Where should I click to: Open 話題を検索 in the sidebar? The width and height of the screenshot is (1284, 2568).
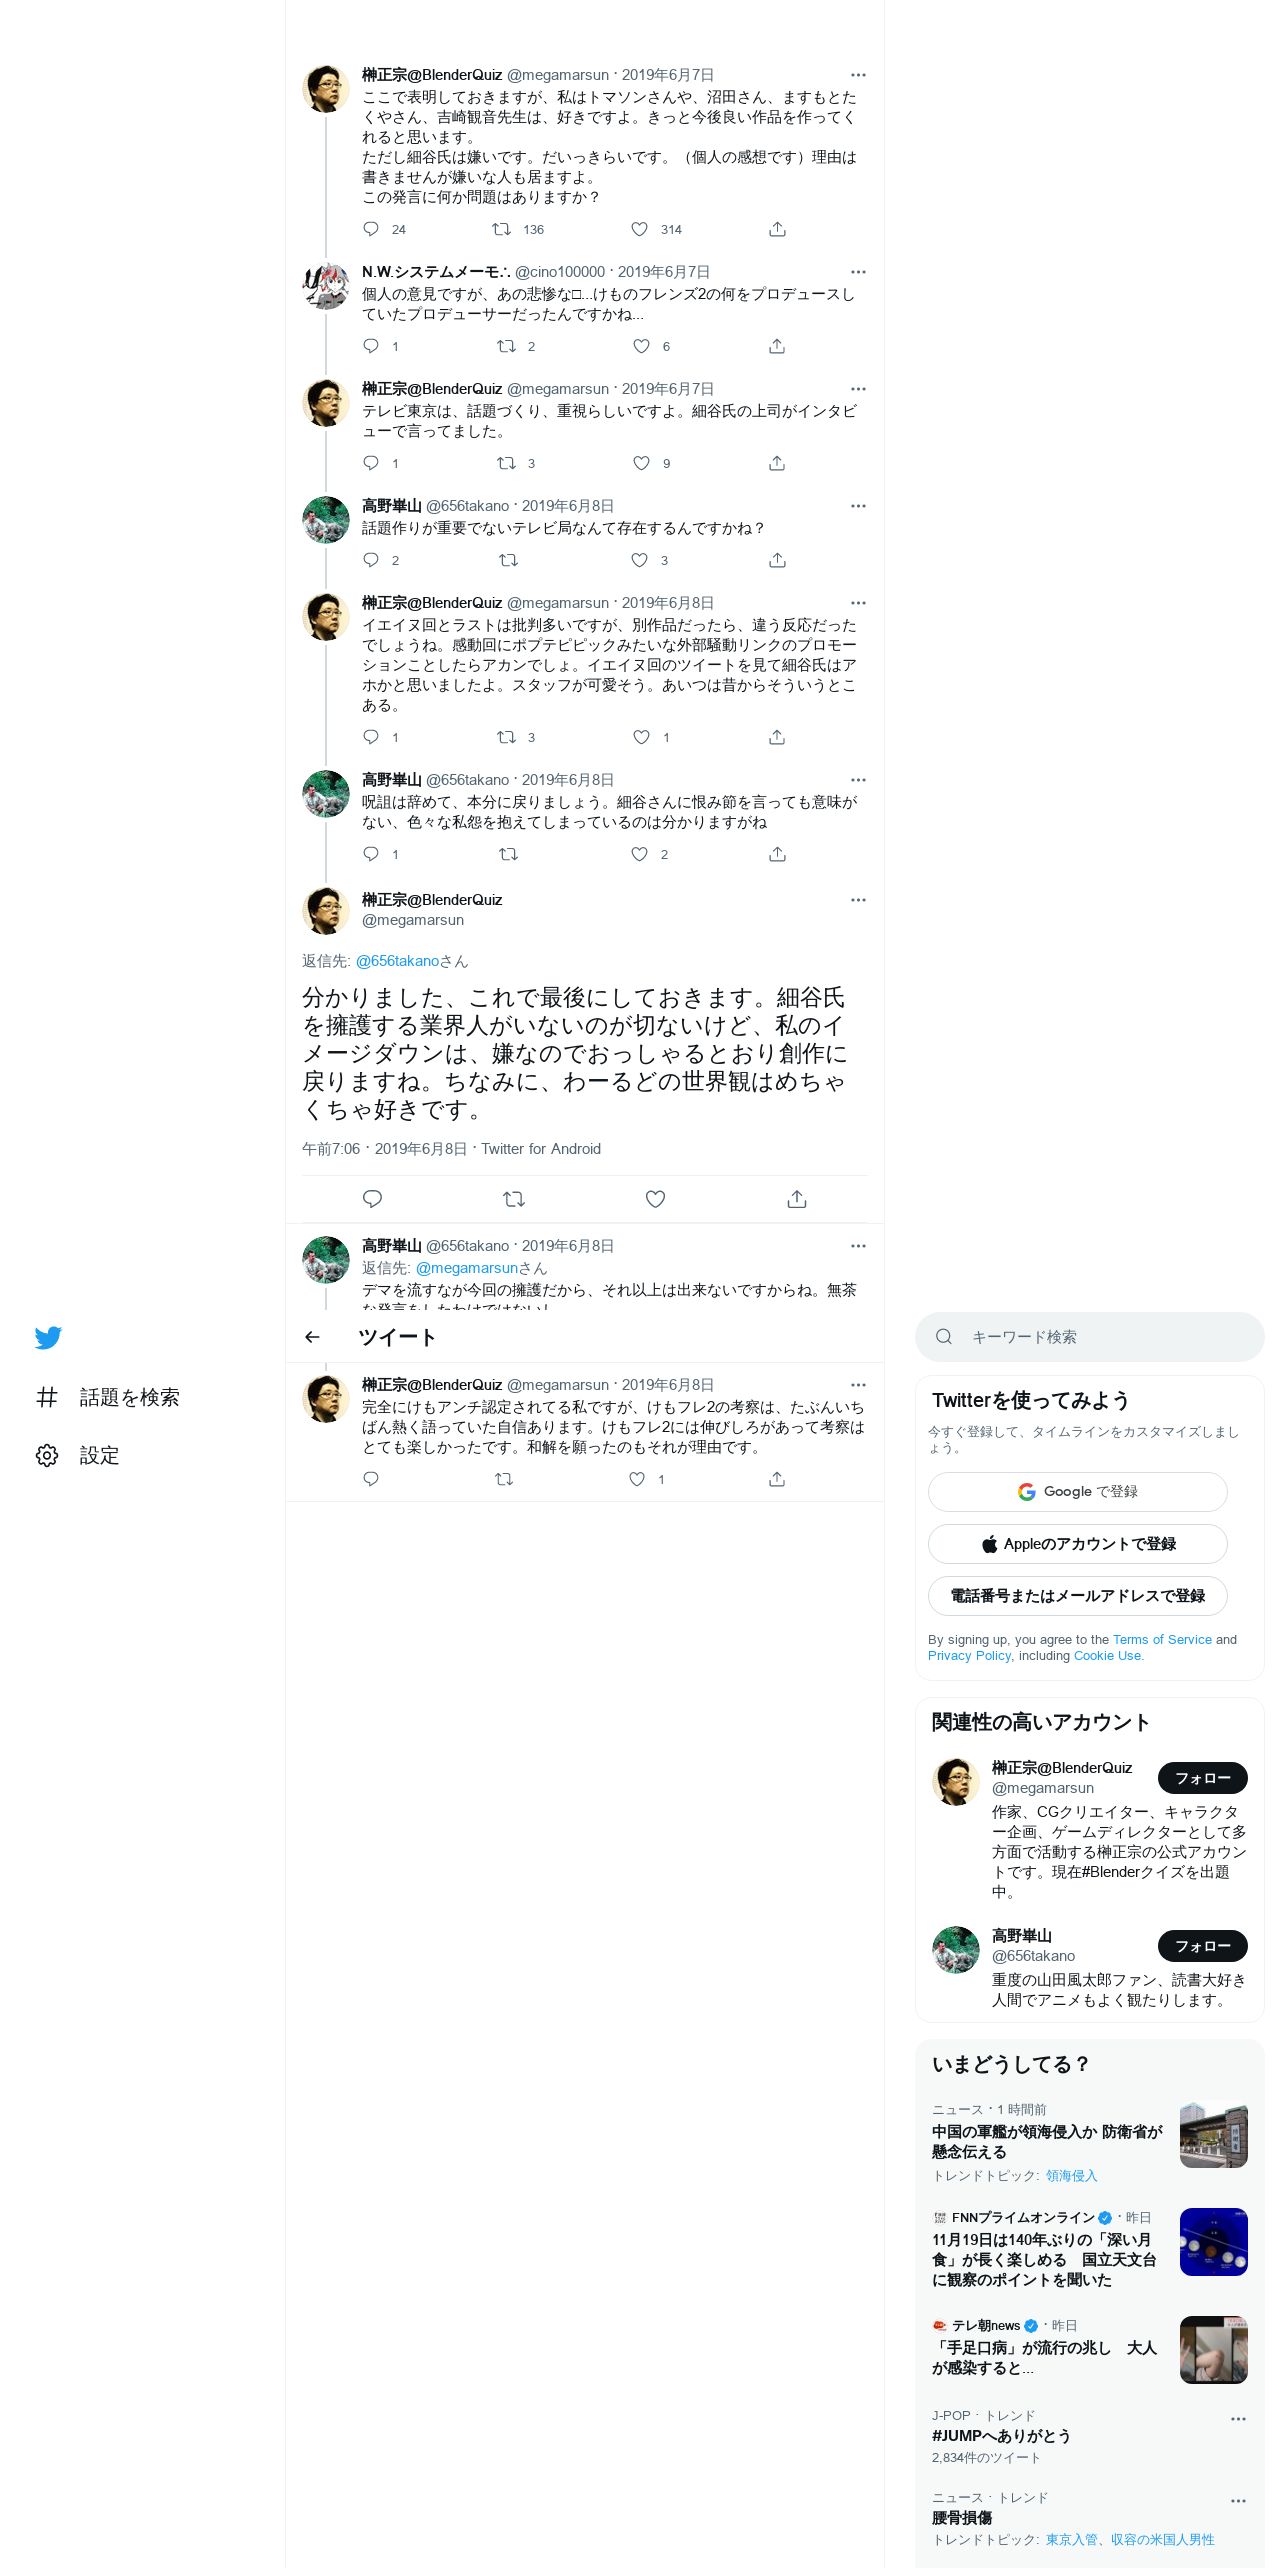(x=129, y=1397)
